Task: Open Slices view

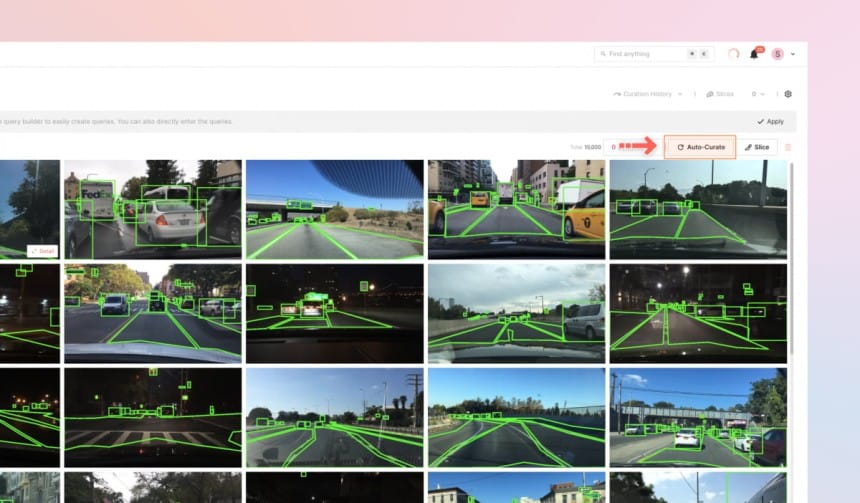Action: tap(720, 94)
